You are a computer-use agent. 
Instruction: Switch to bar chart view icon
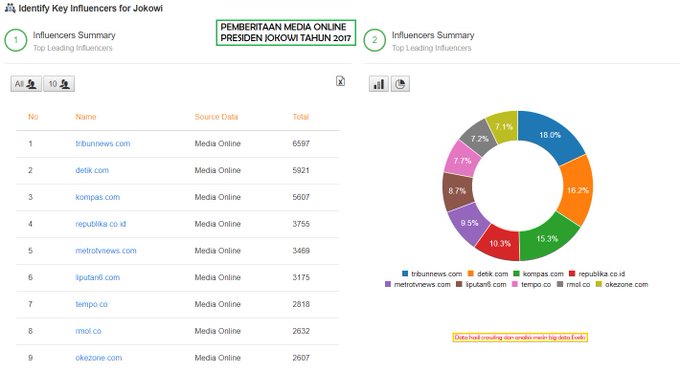tap(379, 84)
